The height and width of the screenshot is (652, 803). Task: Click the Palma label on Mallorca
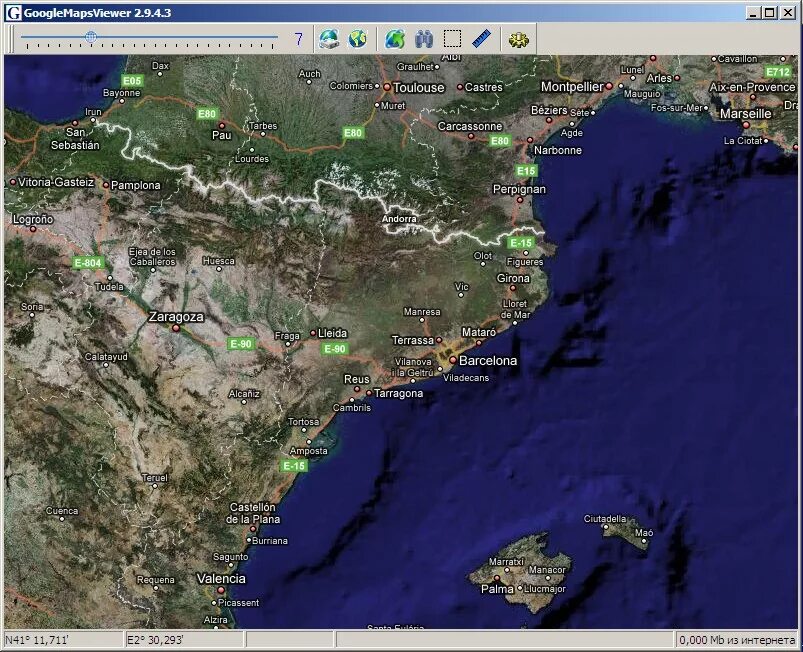tap(497, 589)
